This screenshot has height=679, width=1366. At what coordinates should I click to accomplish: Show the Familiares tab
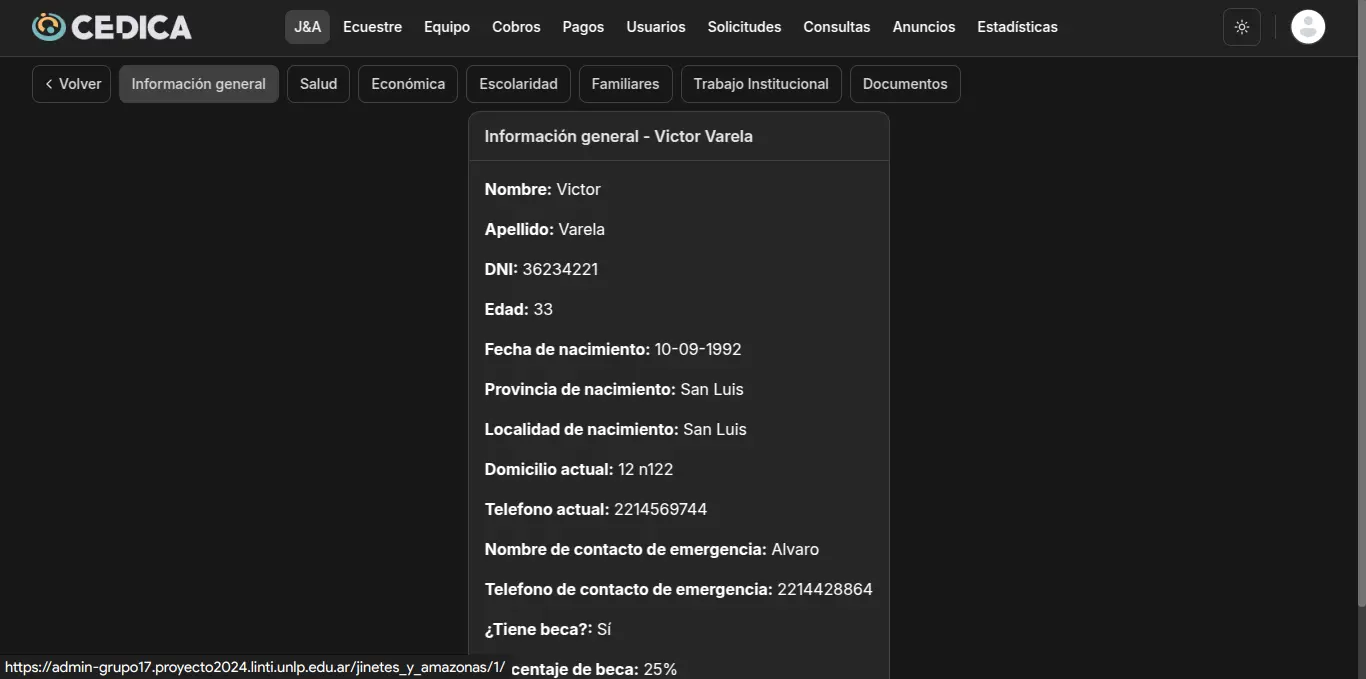[x=625, y=84]
